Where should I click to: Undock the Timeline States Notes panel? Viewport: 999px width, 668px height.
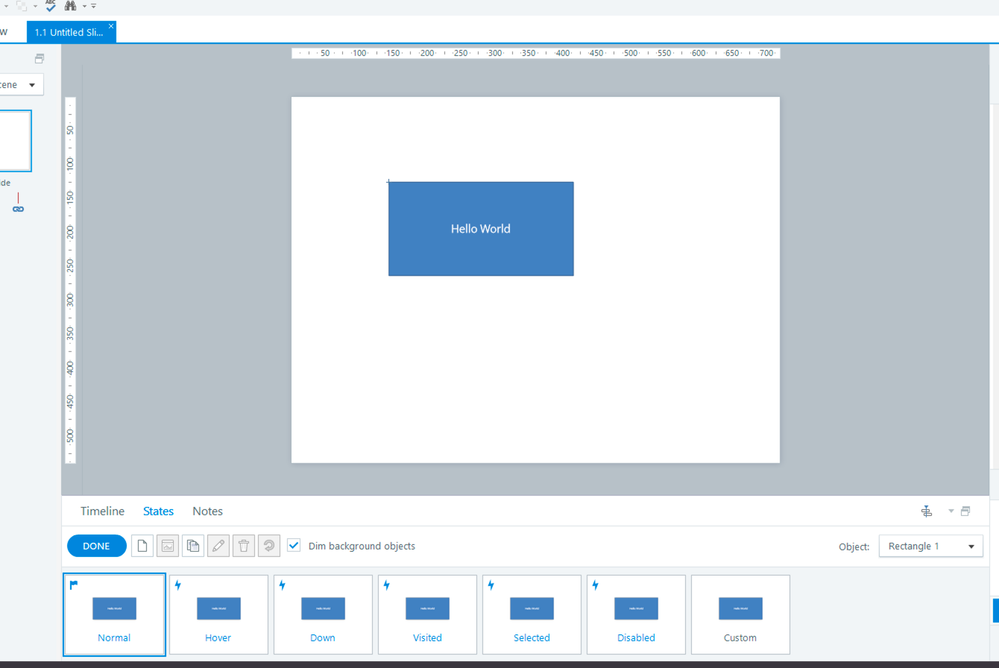[966, 511]
